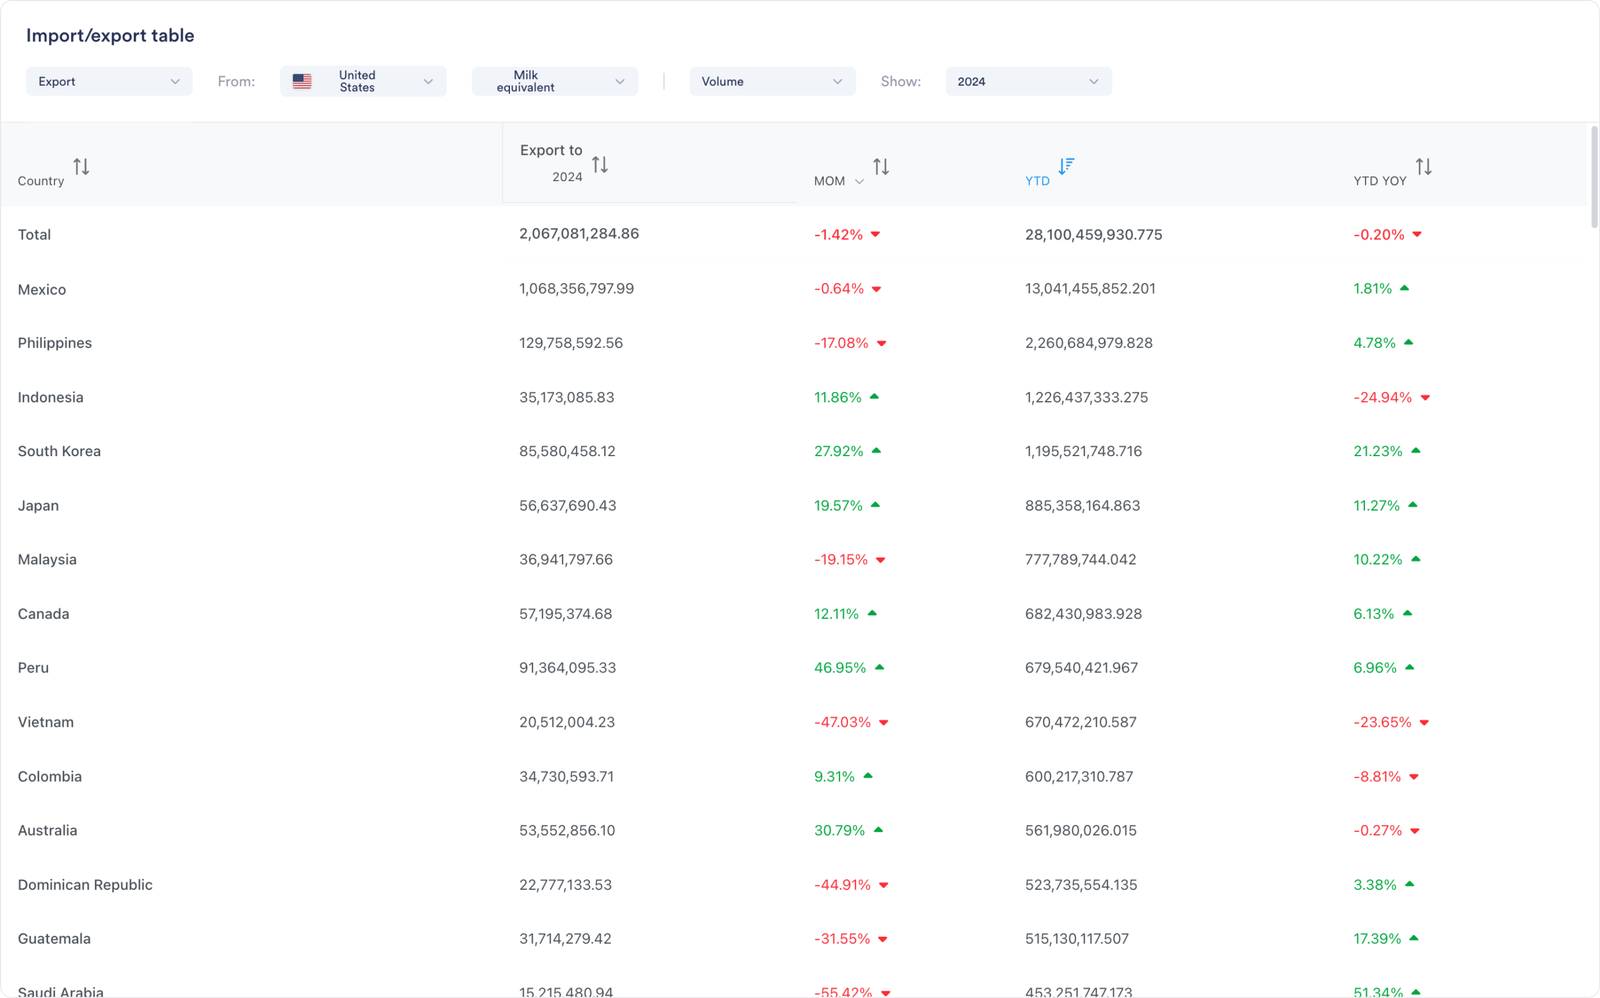Screen dimensions: 1600x998
Task: Click Philippines' red MOM down arrow
Action: [x=882, y=343]
